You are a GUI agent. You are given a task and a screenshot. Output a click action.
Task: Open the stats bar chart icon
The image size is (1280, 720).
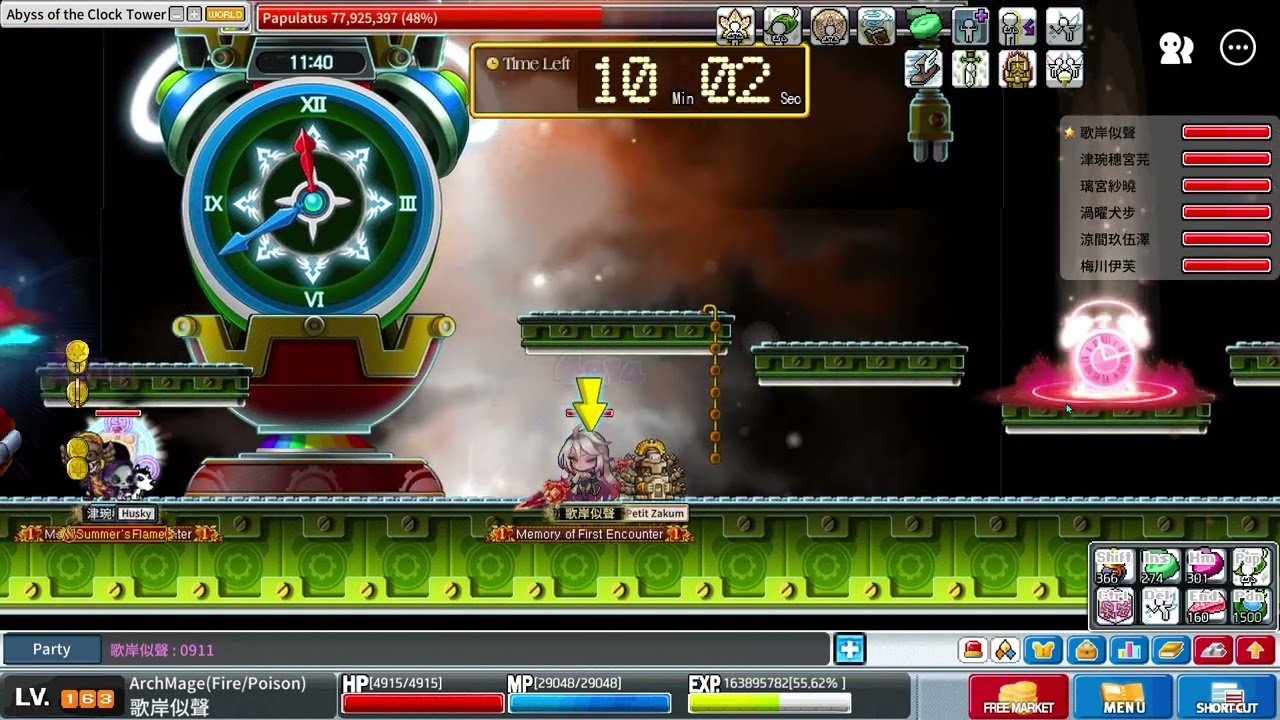1128,650
